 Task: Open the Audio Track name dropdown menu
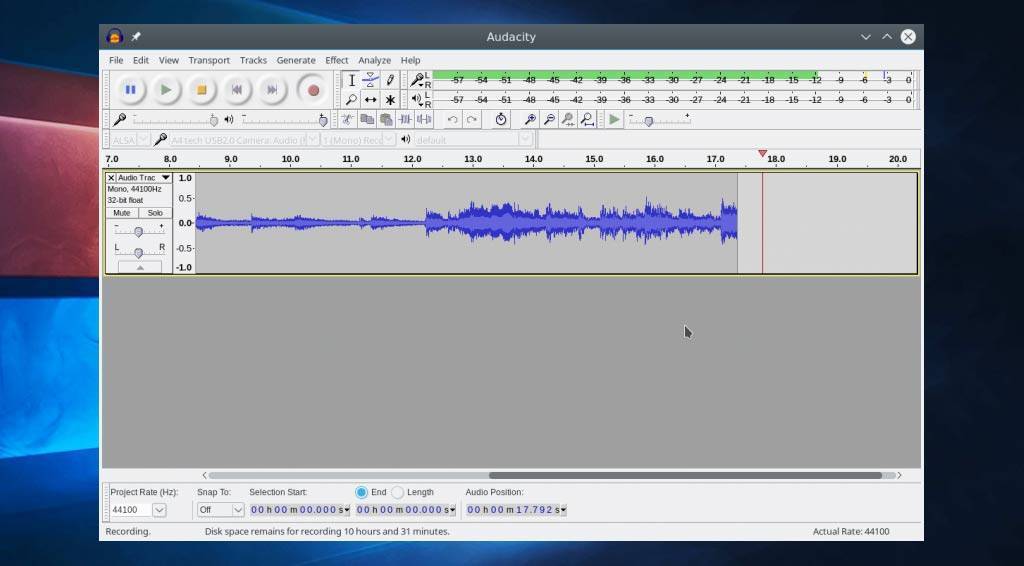165,178
